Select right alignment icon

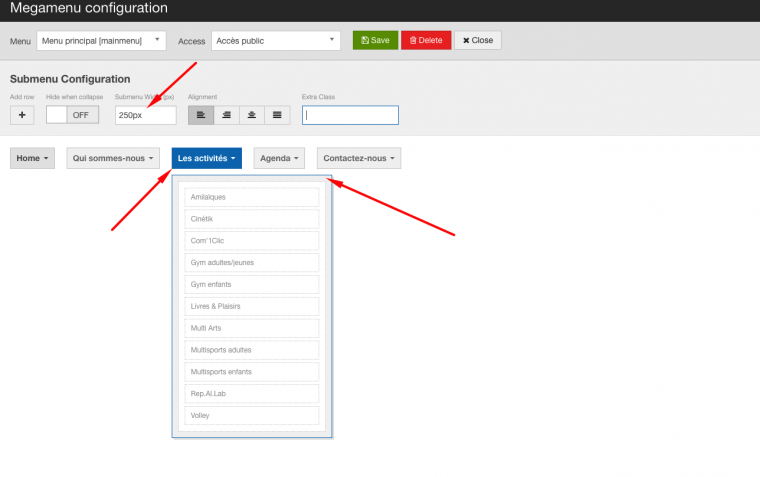pyautogui.click(x=226, y=115)
